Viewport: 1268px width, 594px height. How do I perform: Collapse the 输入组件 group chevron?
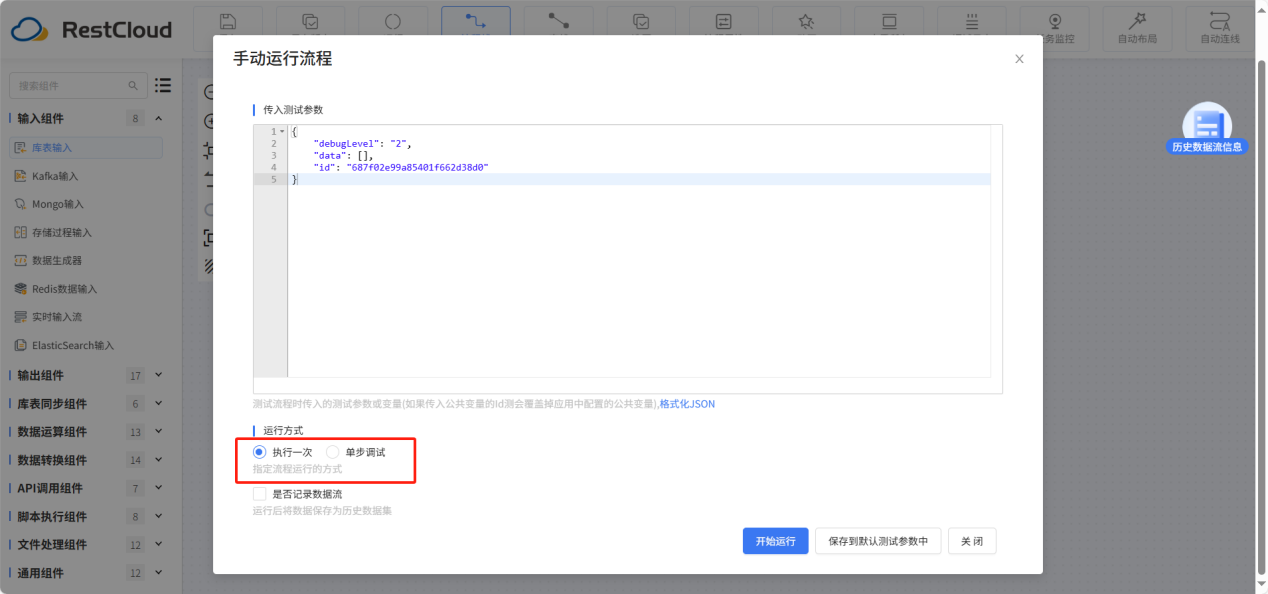159,119
